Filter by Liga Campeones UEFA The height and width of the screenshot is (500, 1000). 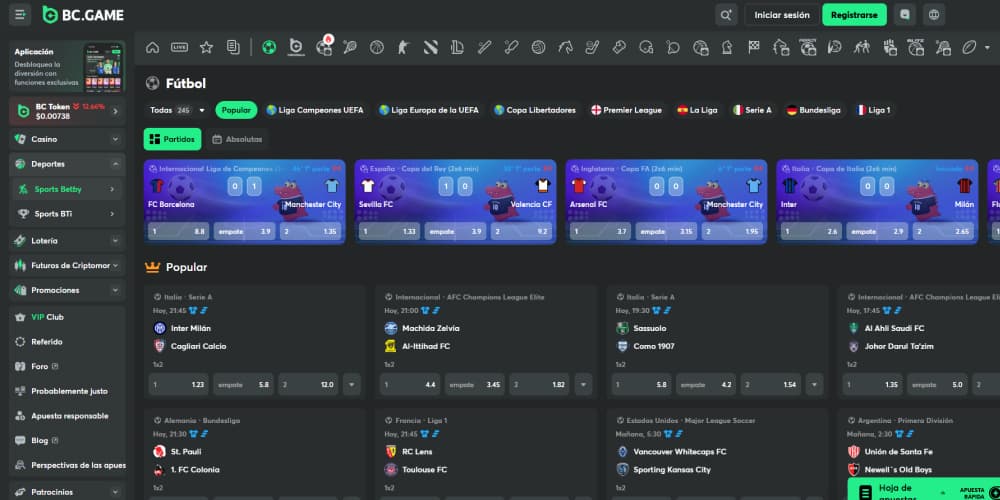click(315, 110)
